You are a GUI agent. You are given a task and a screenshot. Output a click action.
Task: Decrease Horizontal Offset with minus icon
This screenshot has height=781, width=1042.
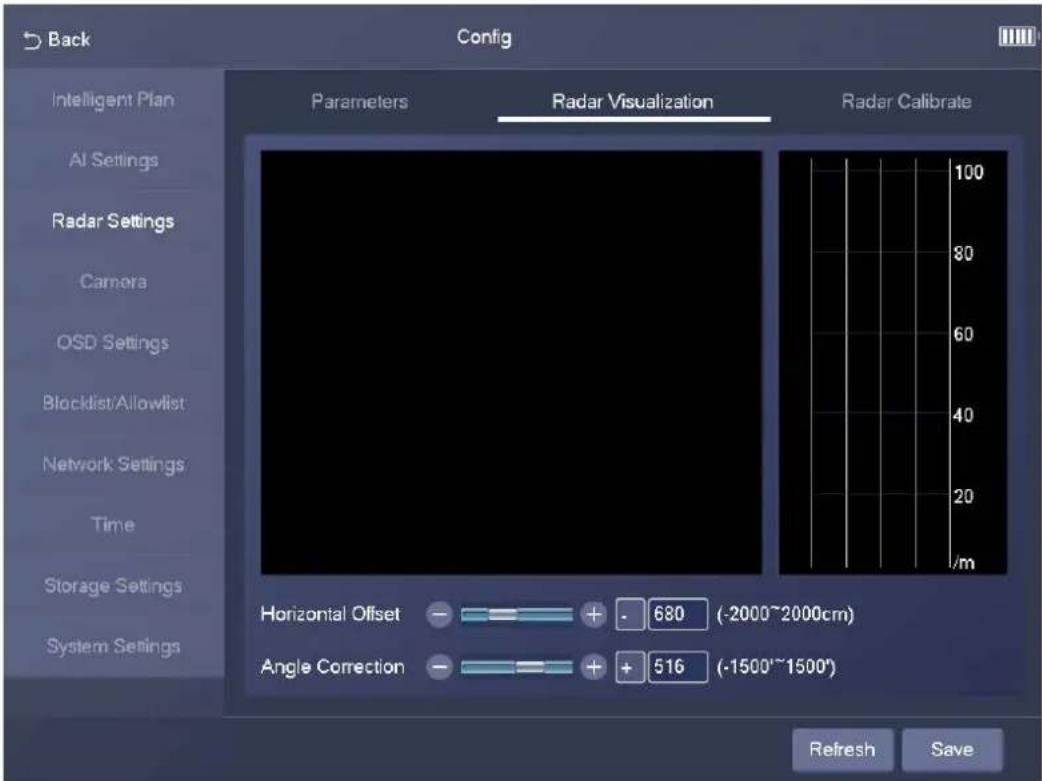pyautogui.click(x=439, y=614)
